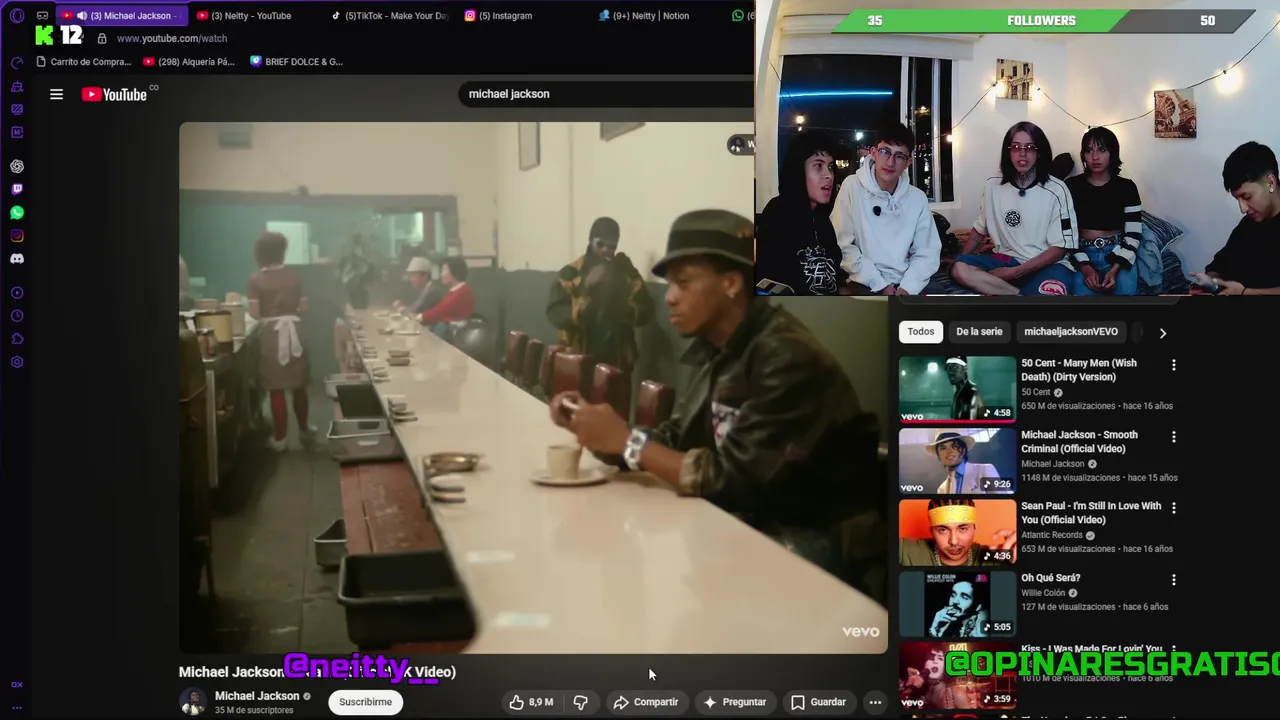Switch to the Michael Jackson browser tab
Screen dimensions: 1280x720
click(x=121, y=16)
